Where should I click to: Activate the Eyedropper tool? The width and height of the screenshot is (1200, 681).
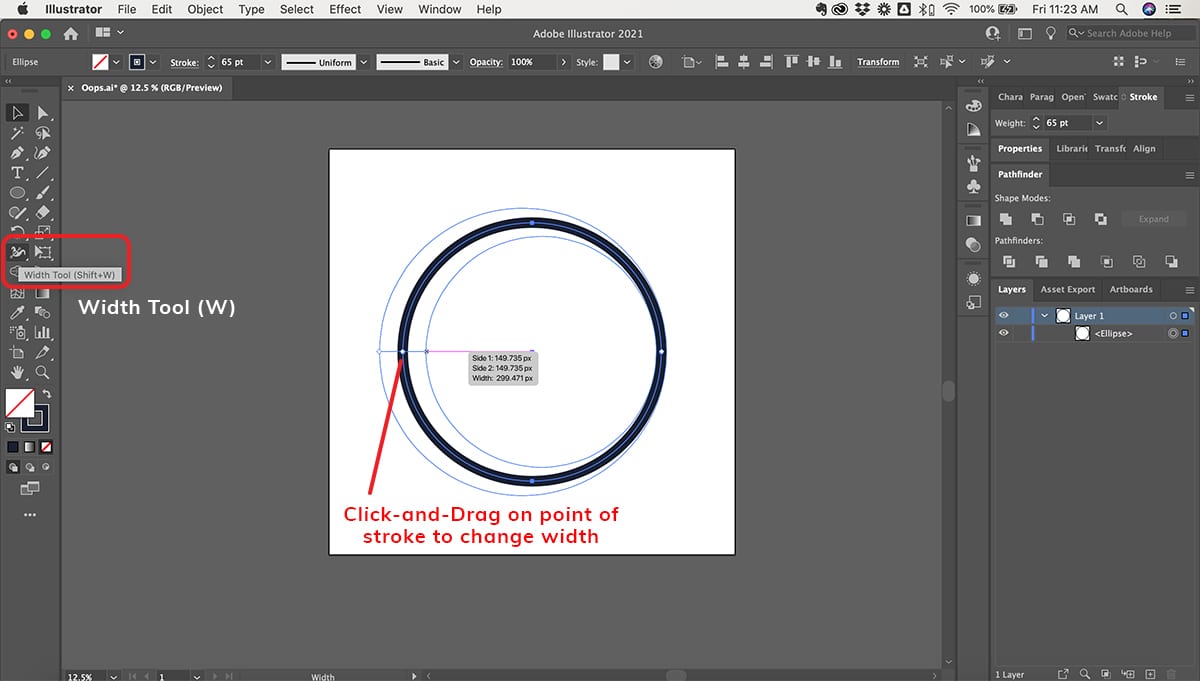18,313
